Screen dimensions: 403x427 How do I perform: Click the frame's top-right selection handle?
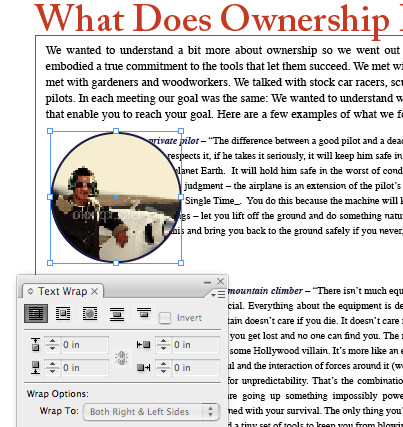tap(181, 131)
